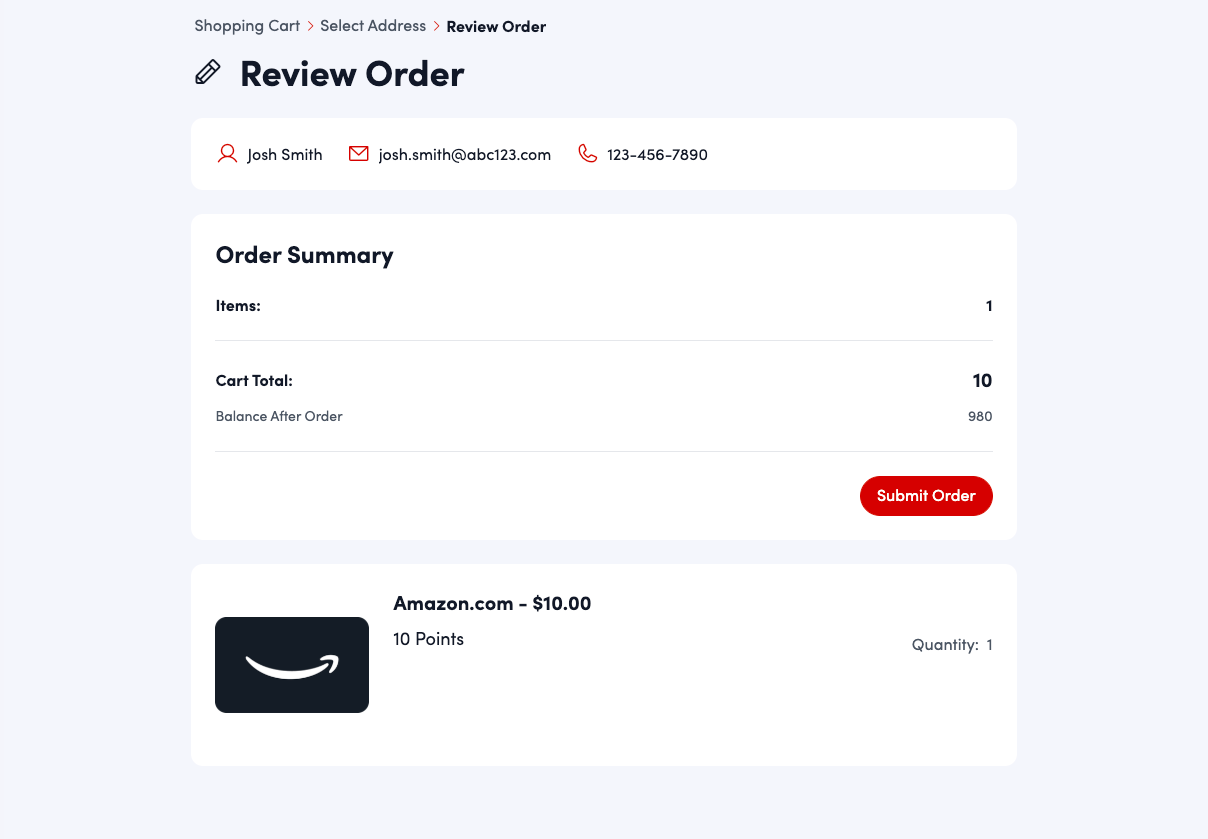Click the Josh Smith name
Screen dimensions: 1208x839
[x=285, y=155]
